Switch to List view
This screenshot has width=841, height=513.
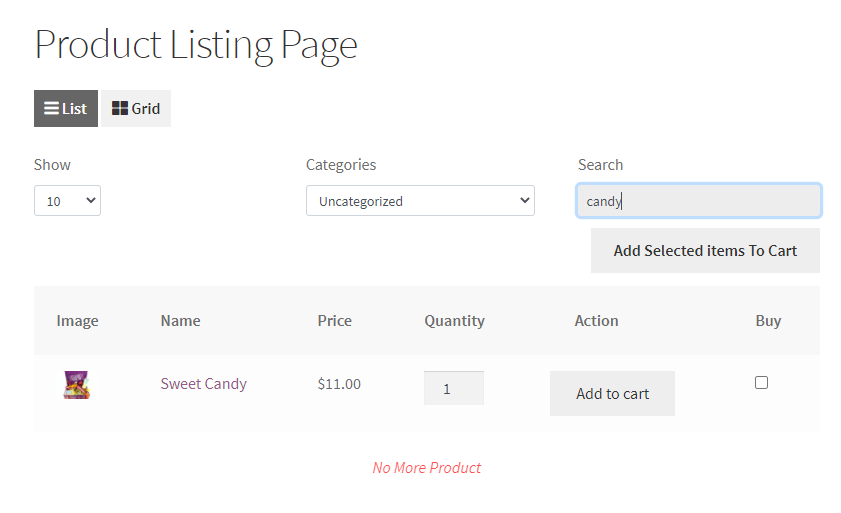(66, 109)
